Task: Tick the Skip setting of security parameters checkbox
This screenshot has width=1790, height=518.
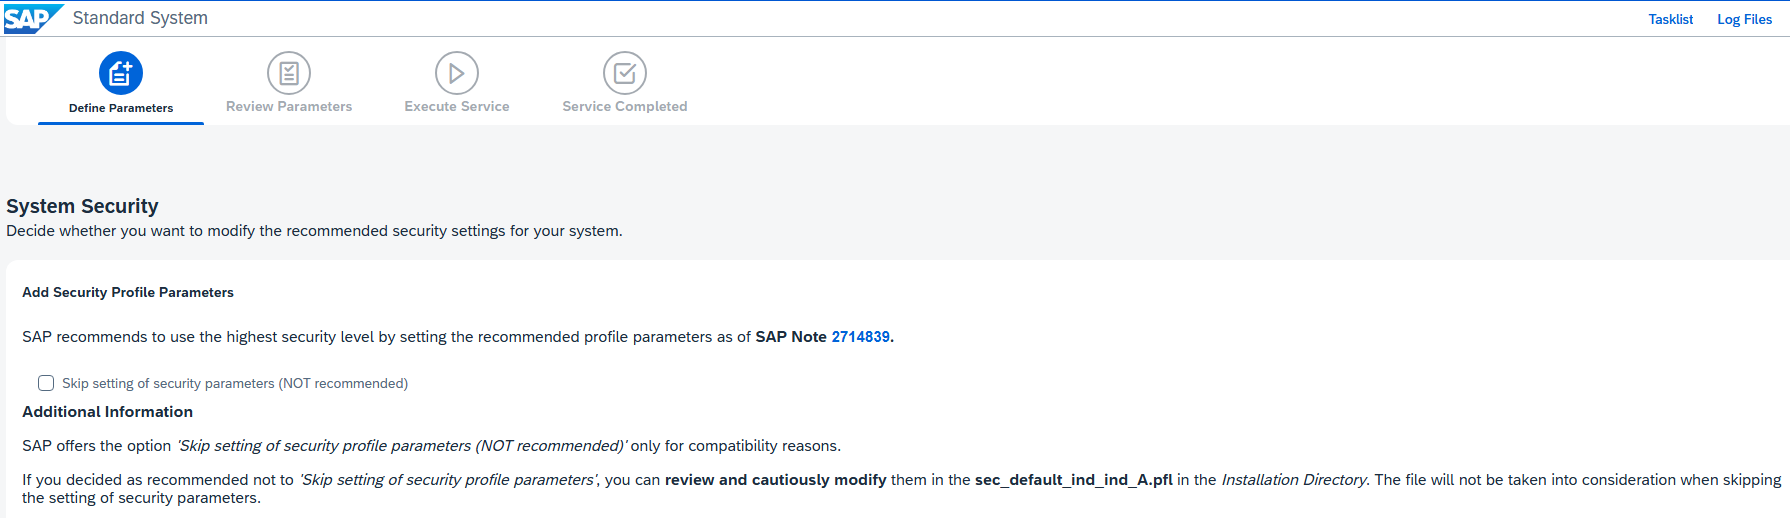Action: coord(46,383)
